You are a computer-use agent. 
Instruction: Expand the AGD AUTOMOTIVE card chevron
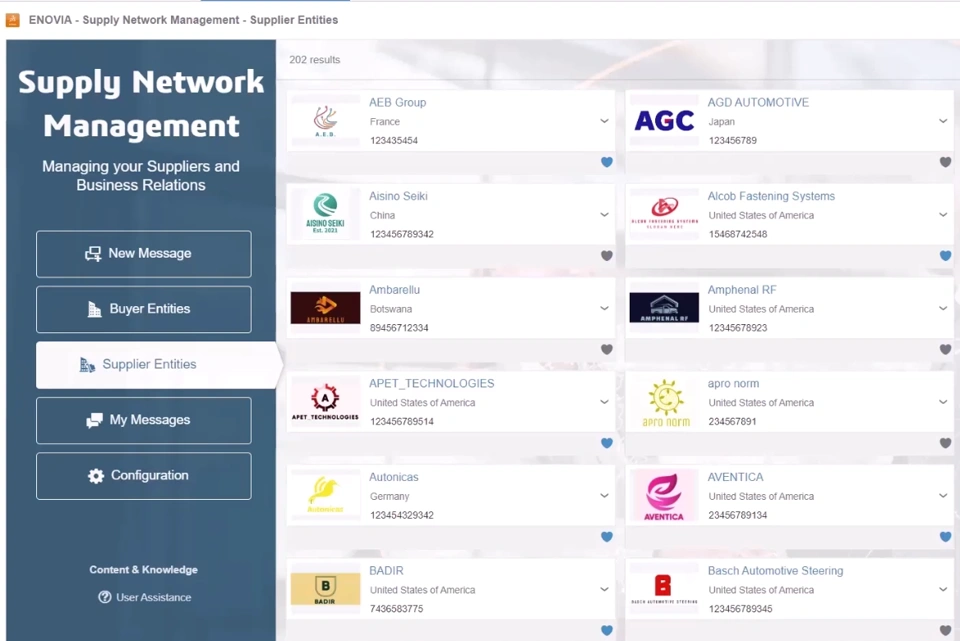pyautogui.click(x=943, y=121)
